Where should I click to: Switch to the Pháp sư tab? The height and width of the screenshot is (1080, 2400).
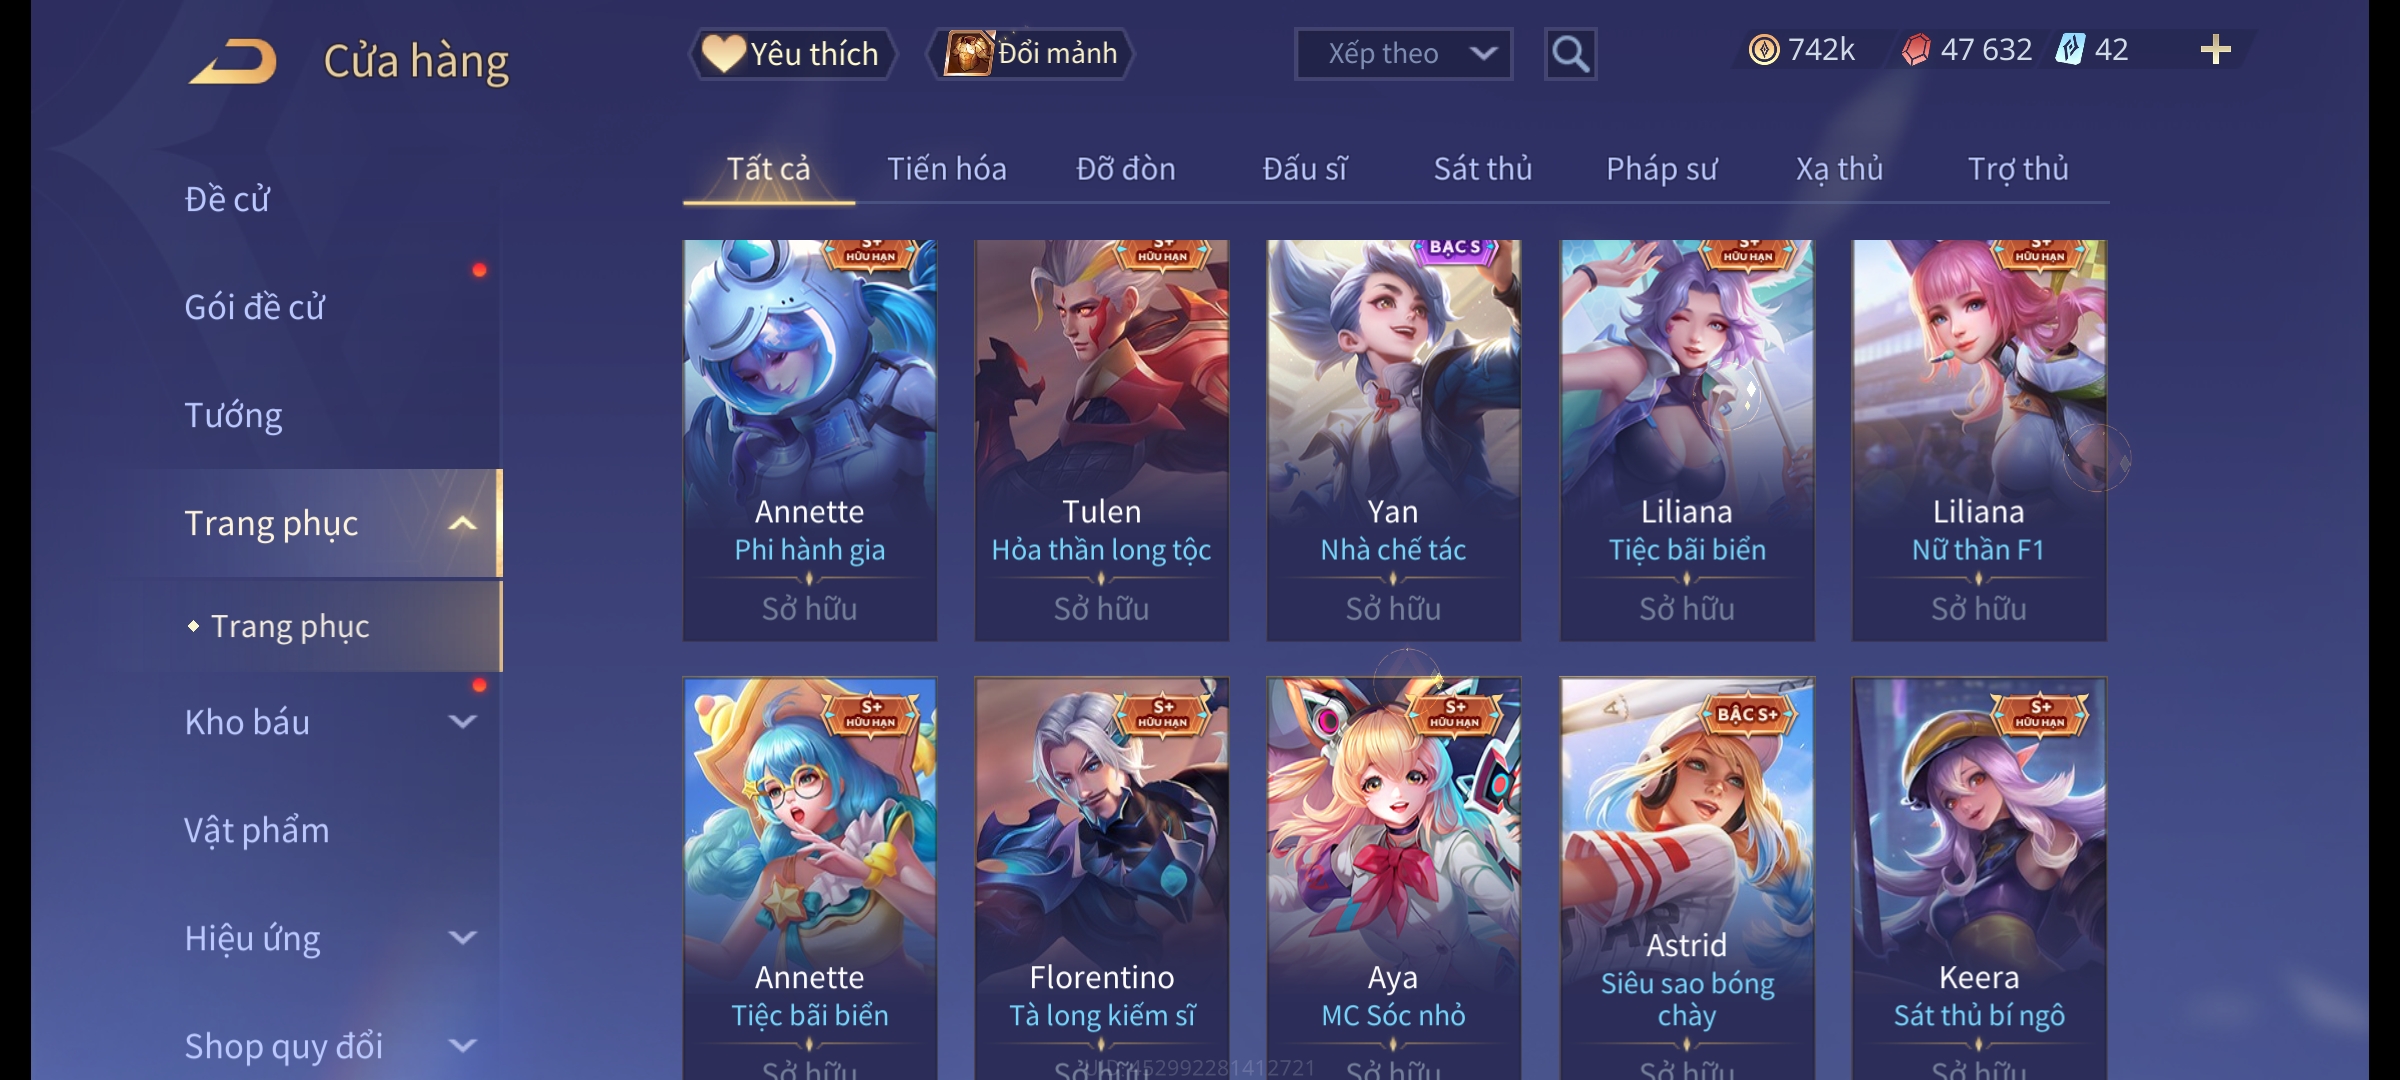point(1661,169)
